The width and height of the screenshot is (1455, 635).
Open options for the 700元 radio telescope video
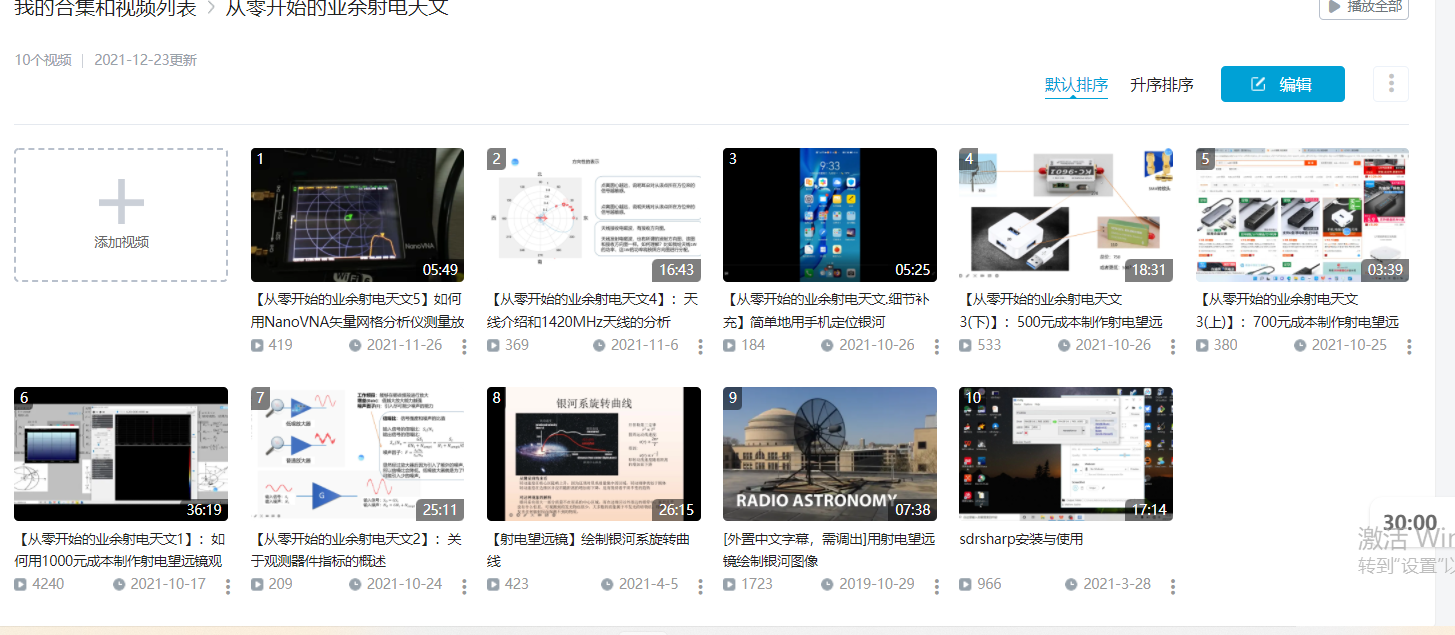click(1409, 346)
